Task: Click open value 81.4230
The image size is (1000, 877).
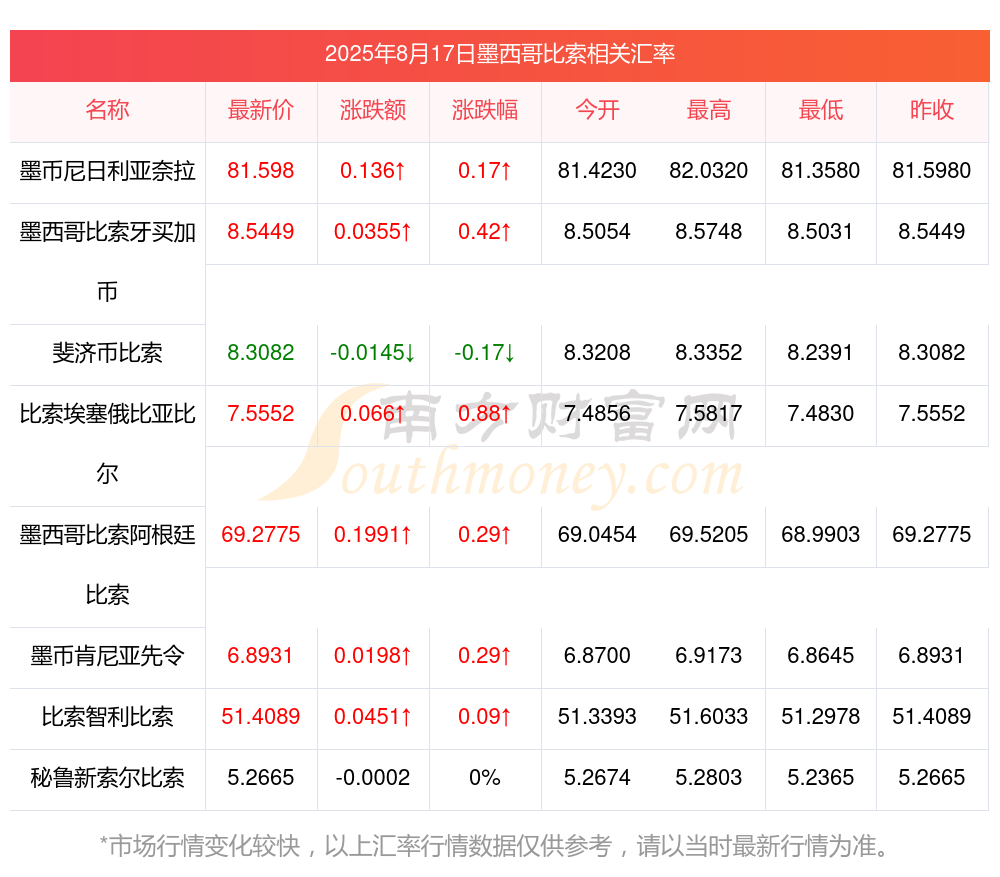Action: 597,171
